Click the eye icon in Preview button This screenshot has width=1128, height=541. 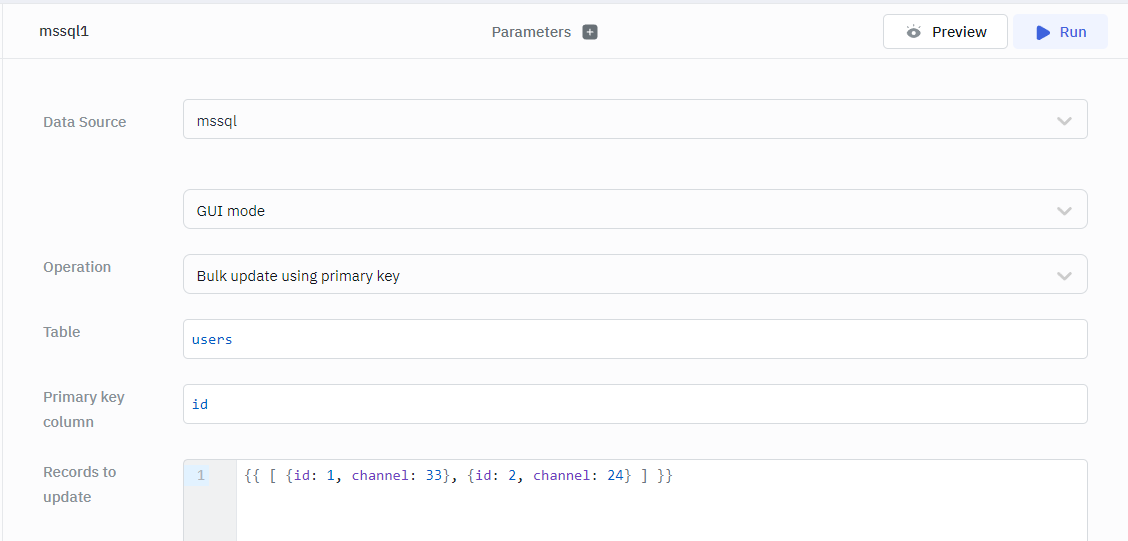click(913, 32)
